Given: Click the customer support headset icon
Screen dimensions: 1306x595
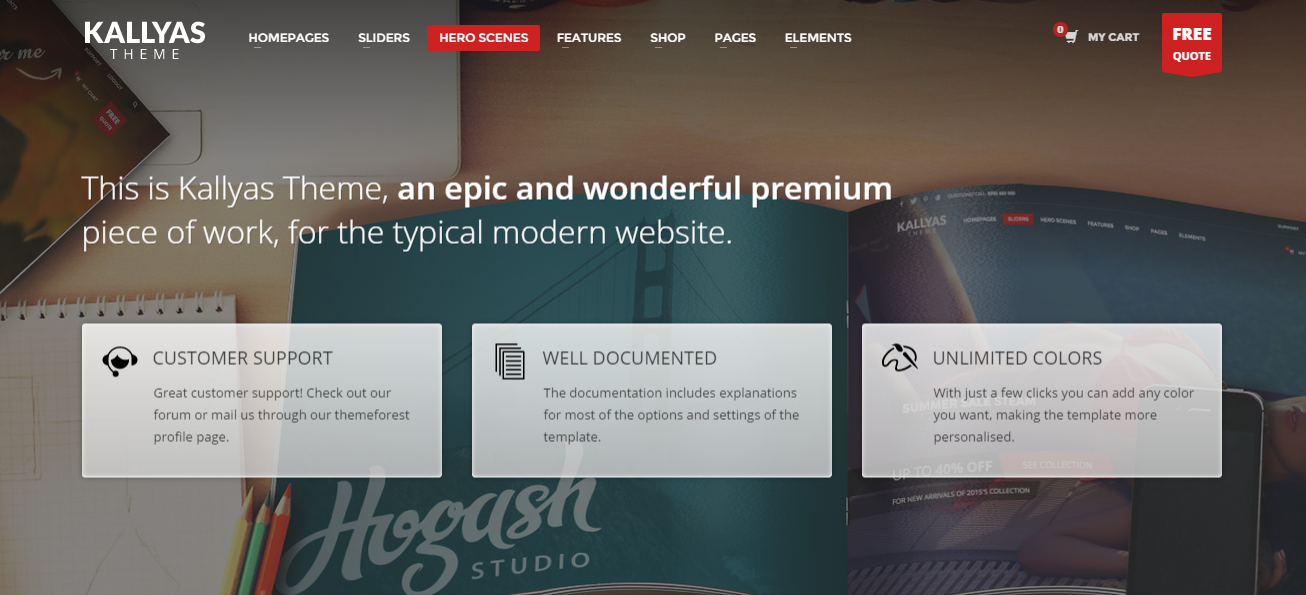Looking at the screenshot, I should coord(120,361).
